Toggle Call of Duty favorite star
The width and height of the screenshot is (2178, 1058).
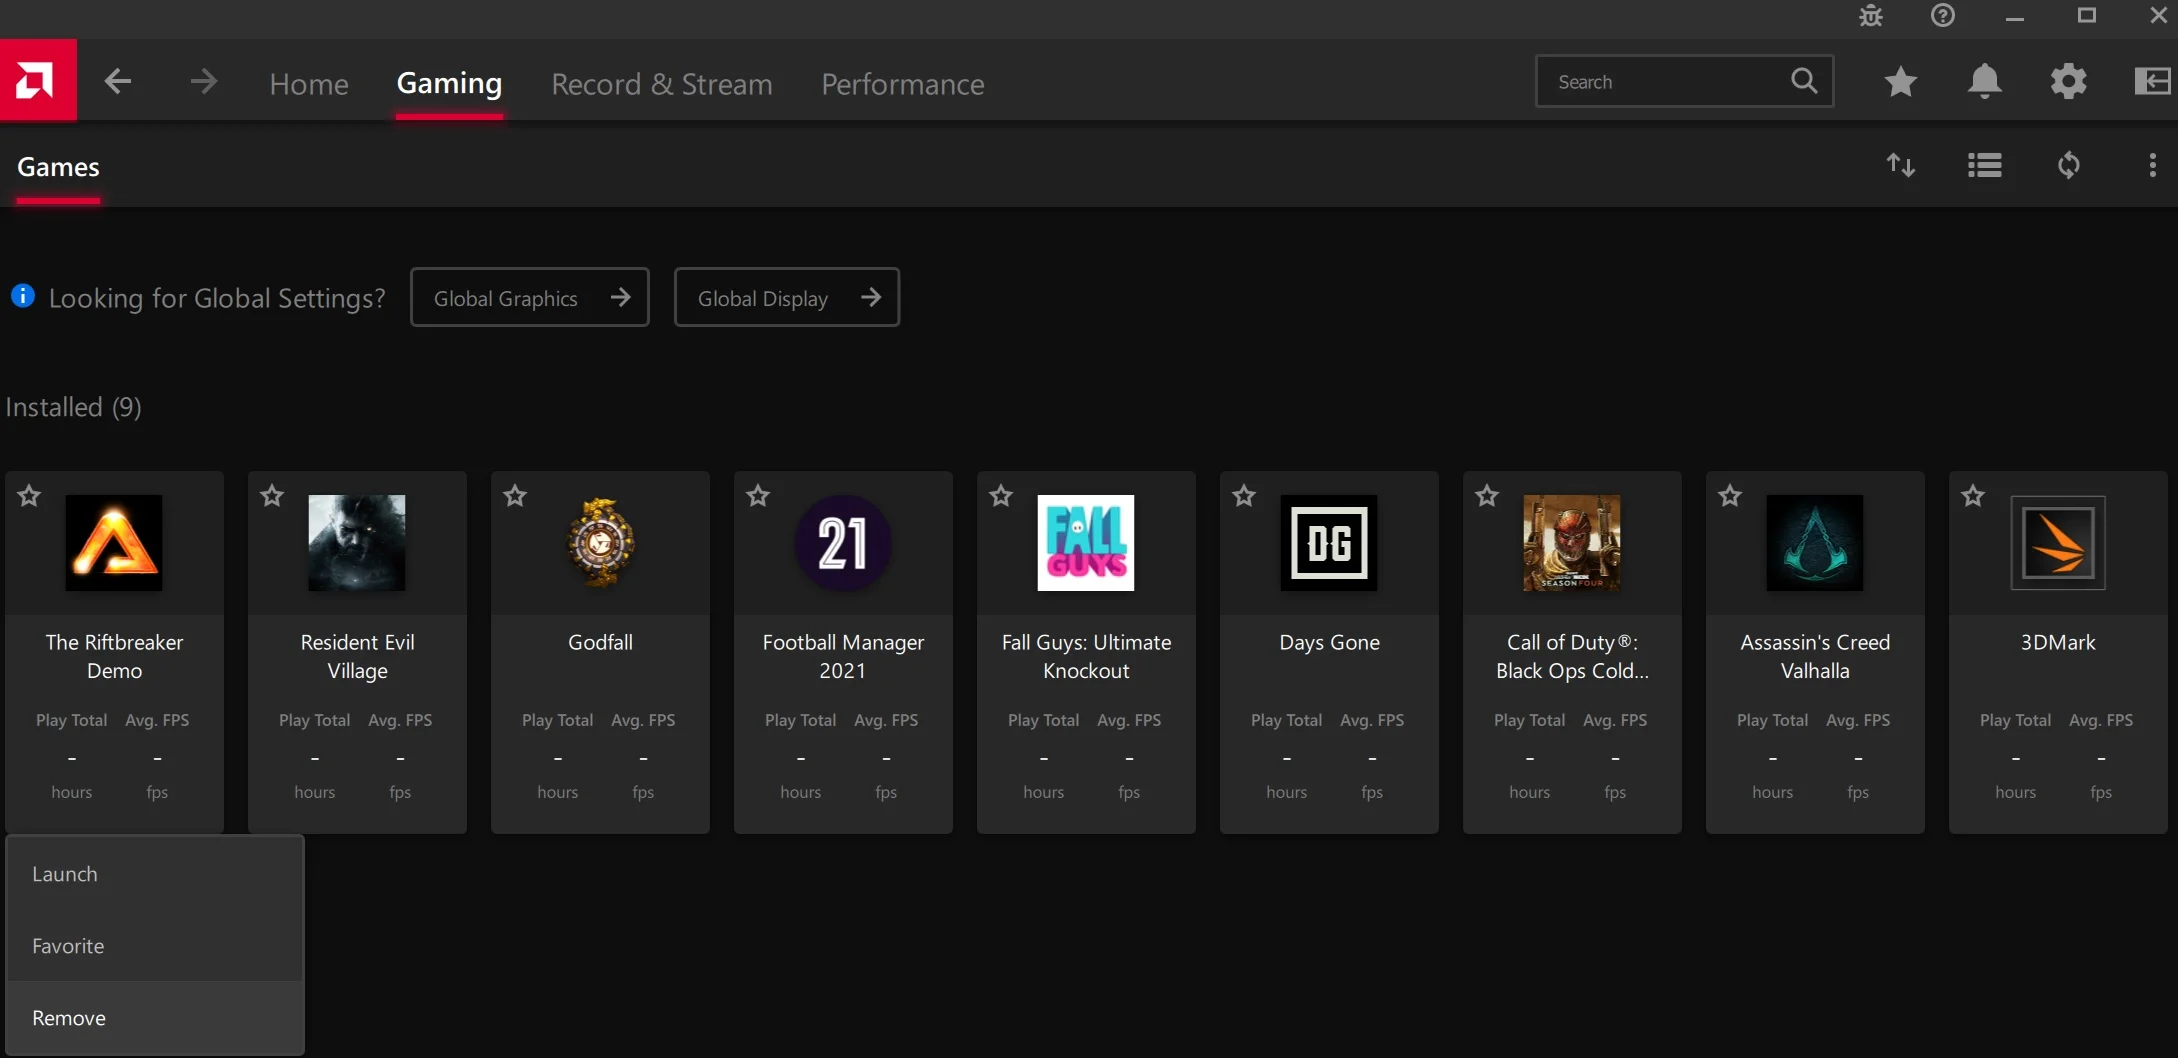[x=1487, y=496]
